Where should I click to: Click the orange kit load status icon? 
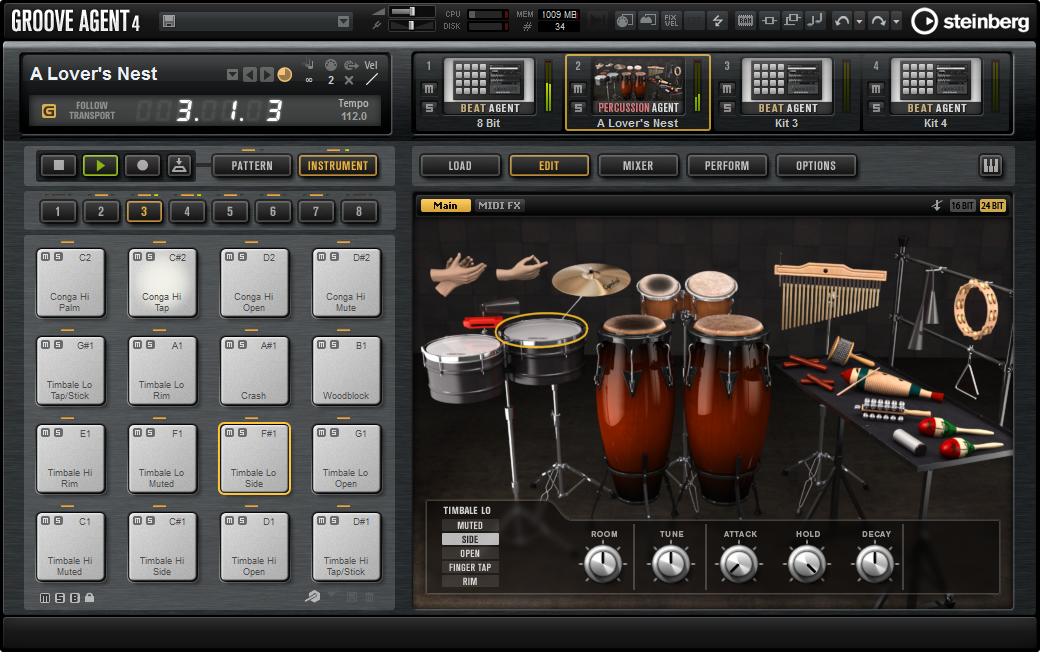tap(285, 74)
